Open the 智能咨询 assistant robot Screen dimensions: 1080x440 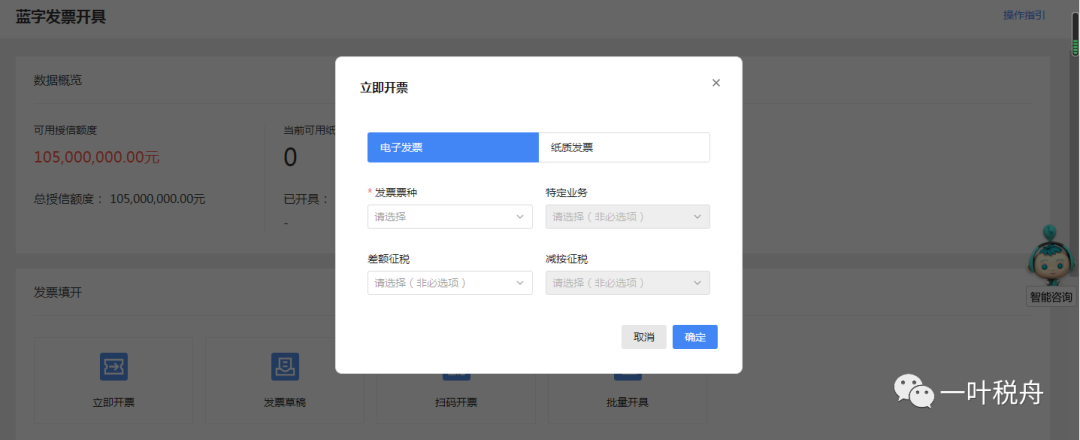(x=1050, y=255)
